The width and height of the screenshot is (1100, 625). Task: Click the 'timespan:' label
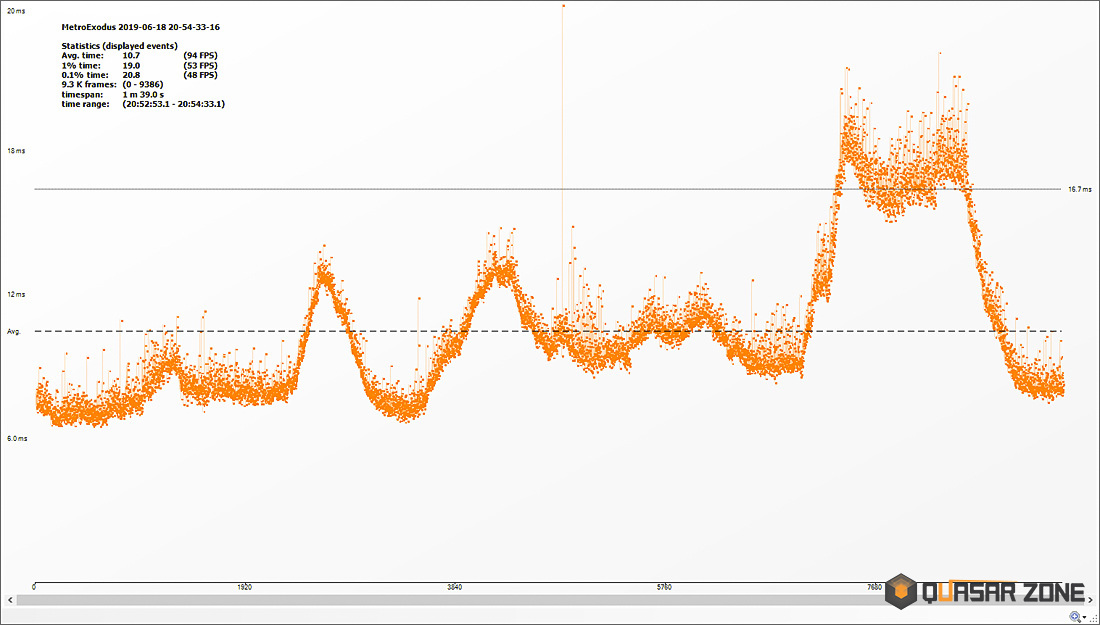pos(81,95)
